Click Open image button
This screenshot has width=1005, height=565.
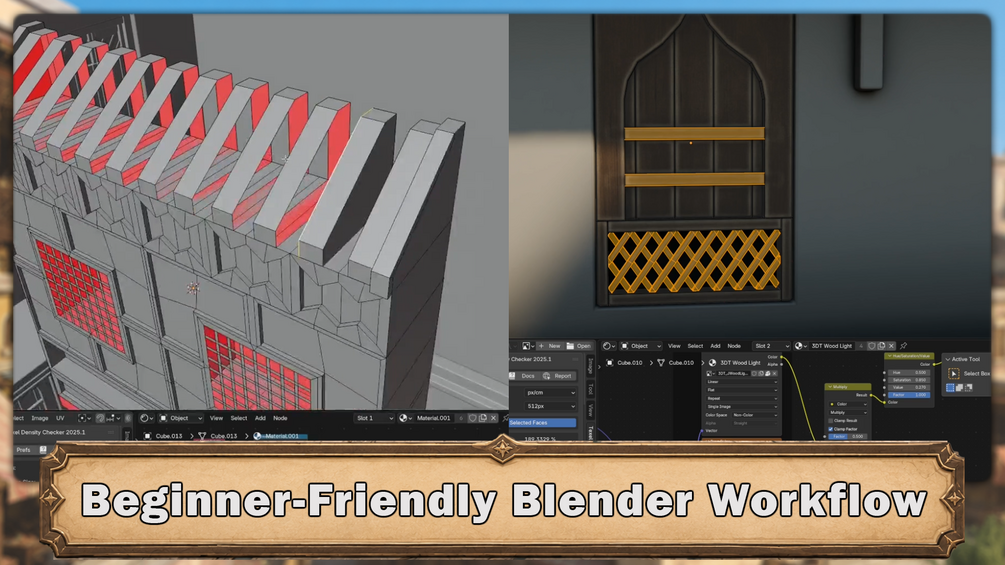(x=578, y=346)
